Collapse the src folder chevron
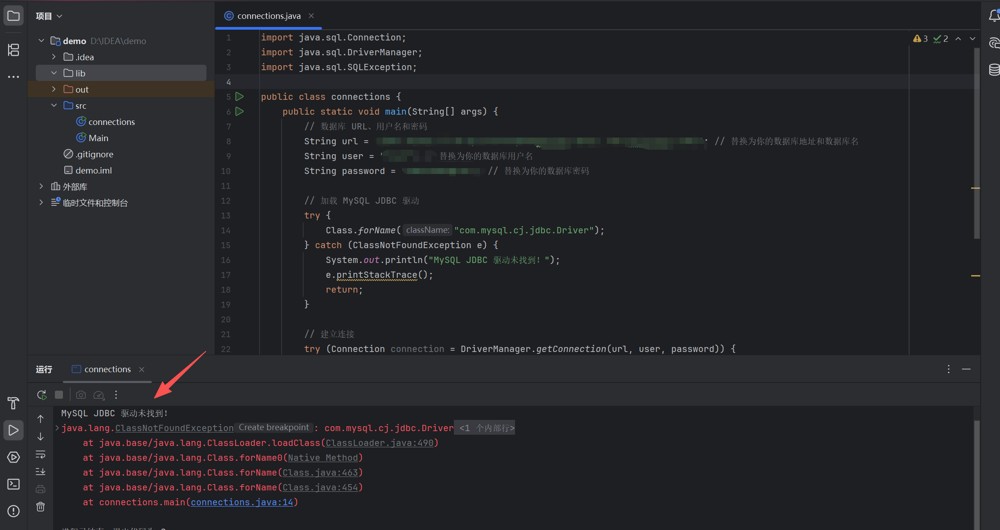 54,105
